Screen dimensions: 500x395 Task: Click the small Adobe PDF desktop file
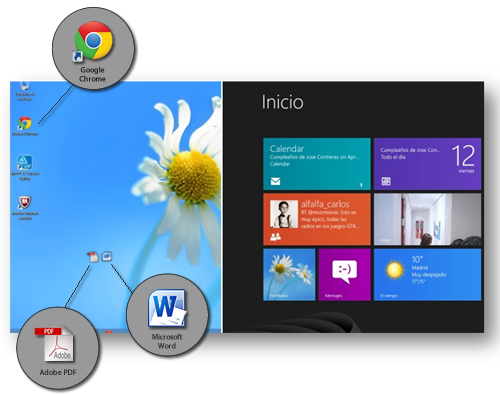pos(93,257)
